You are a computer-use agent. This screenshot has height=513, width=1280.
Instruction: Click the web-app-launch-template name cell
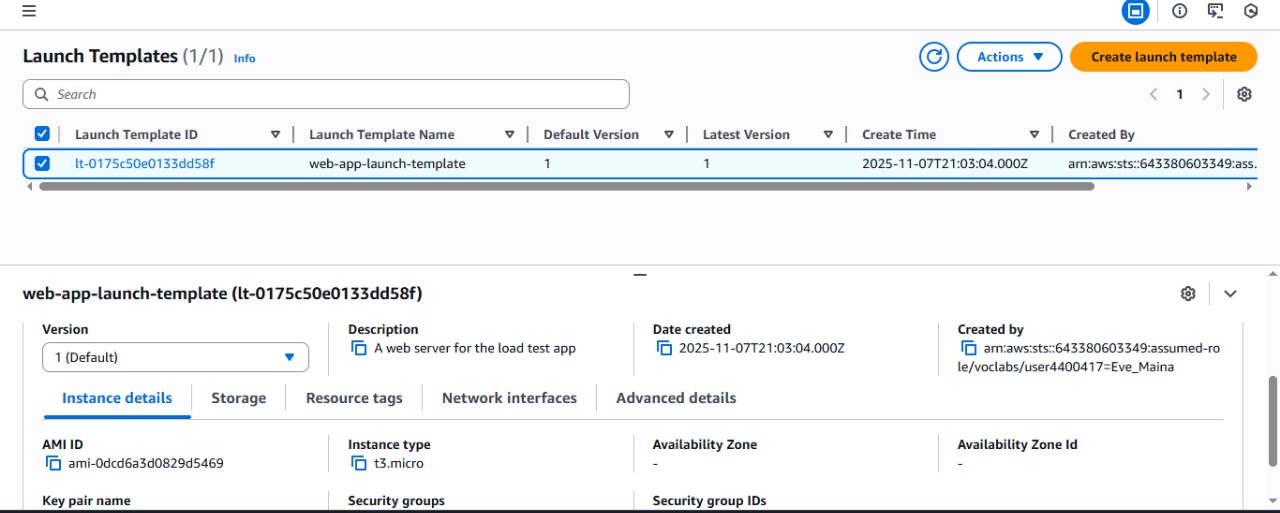coord(387,163)
